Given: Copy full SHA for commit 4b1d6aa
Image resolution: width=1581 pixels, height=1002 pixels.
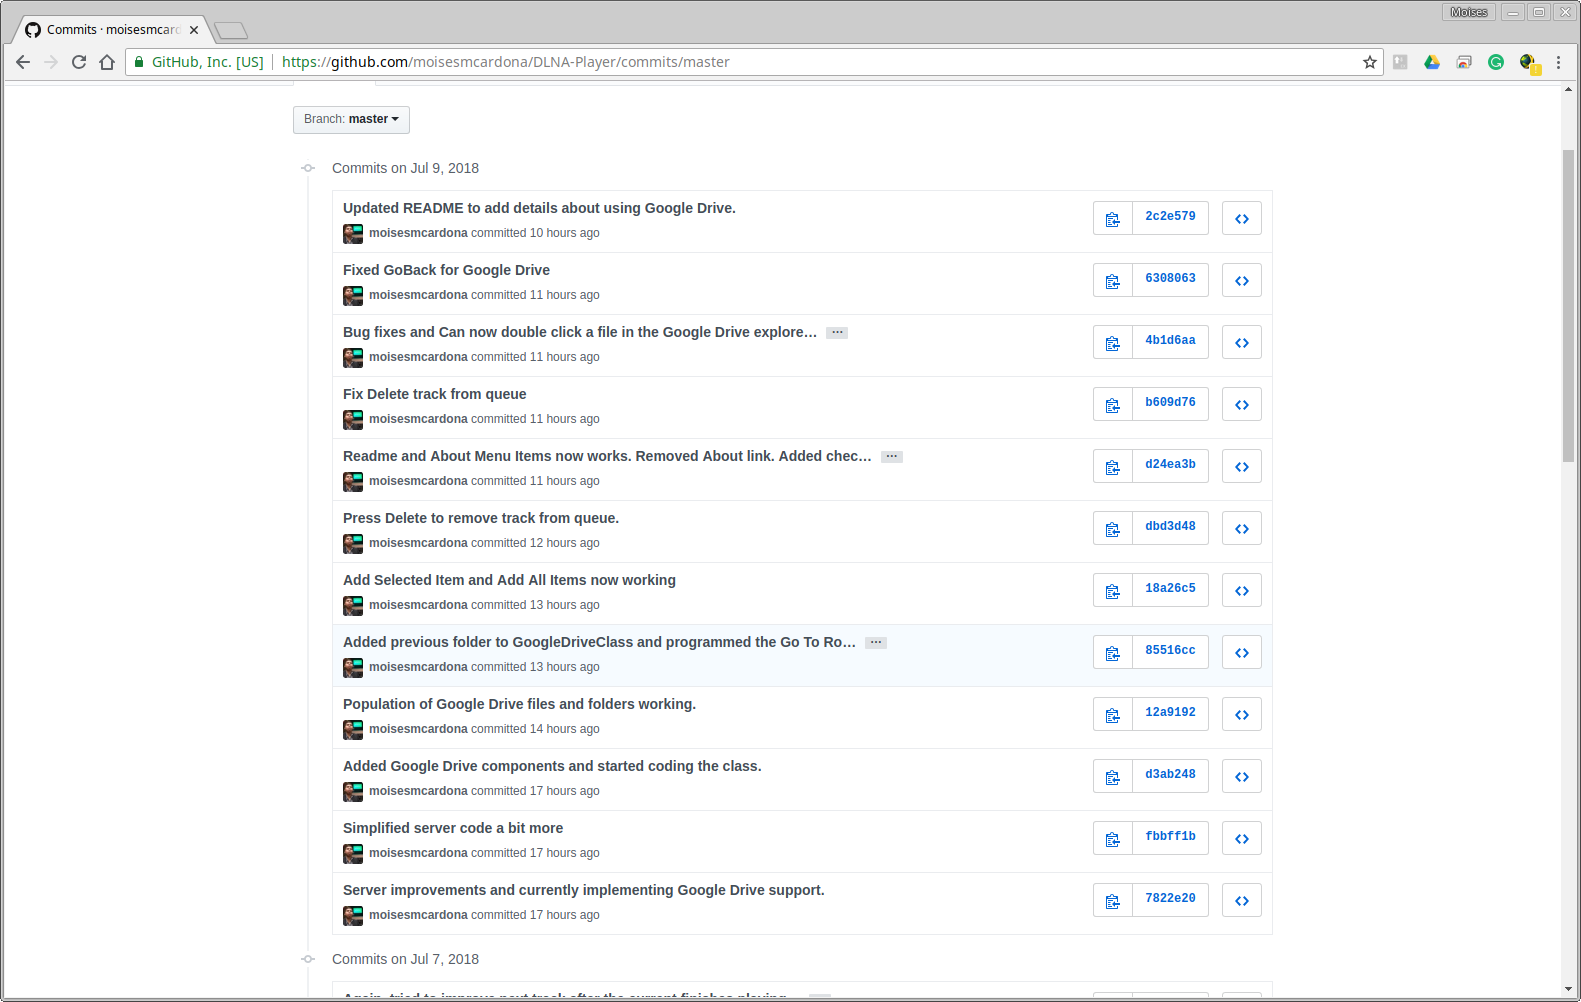Looking at the screenshot, I should [1113, 342].
